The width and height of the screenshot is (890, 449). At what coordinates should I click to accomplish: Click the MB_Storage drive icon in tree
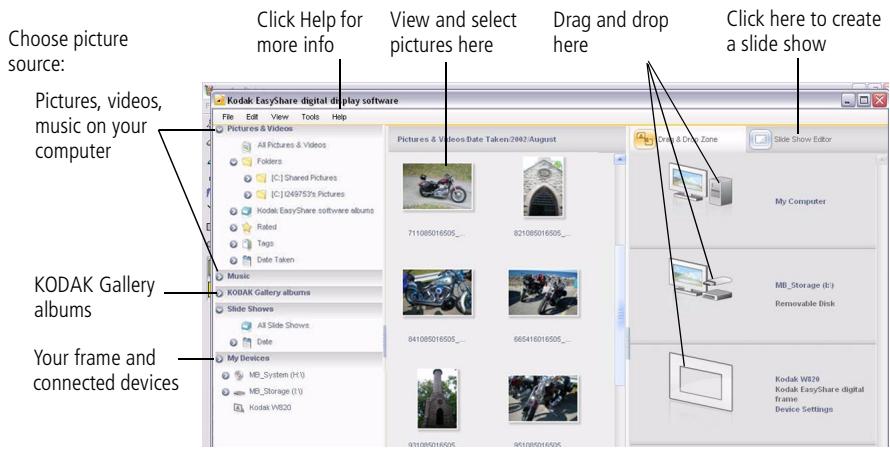coord(239,392)
